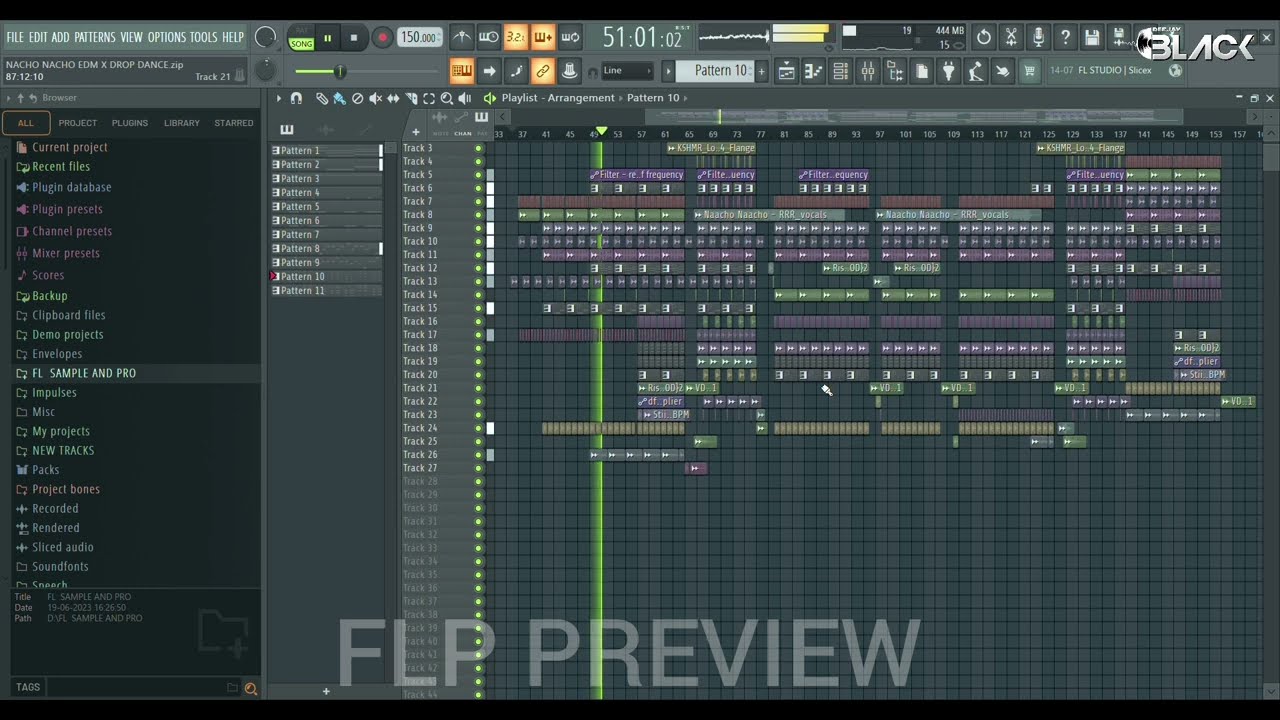Toggle the loop recording button
This screenshot has width=1280, height=720.
(x=570, y=37)
